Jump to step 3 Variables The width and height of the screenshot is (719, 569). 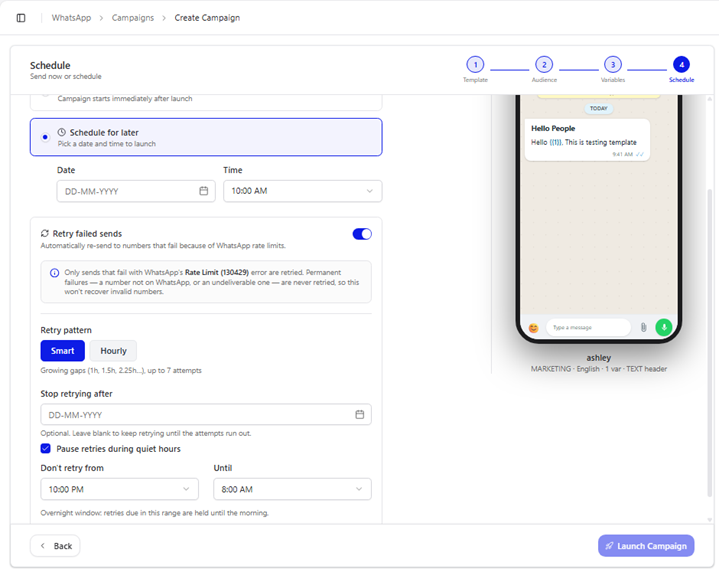tap(613, 65)
